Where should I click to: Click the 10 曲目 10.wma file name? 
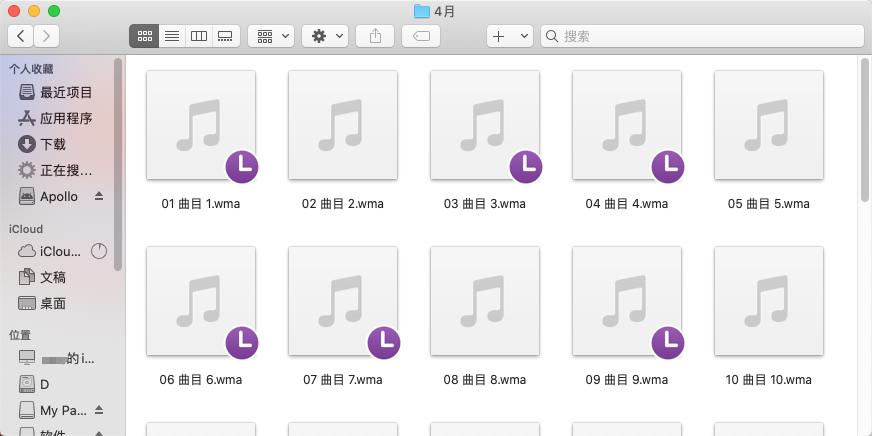[x=769, y=380]
